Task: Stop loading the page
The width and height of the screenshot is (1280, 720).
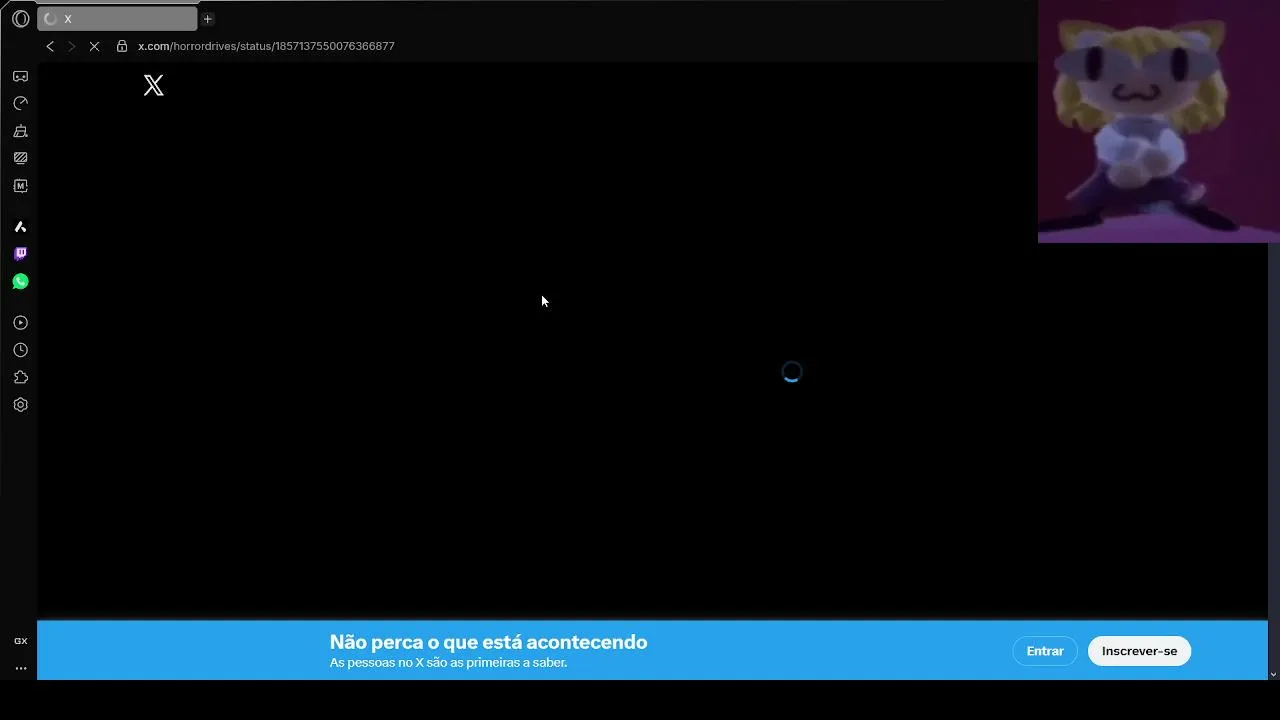Action: pyautogui.click(x=94, y=46)
